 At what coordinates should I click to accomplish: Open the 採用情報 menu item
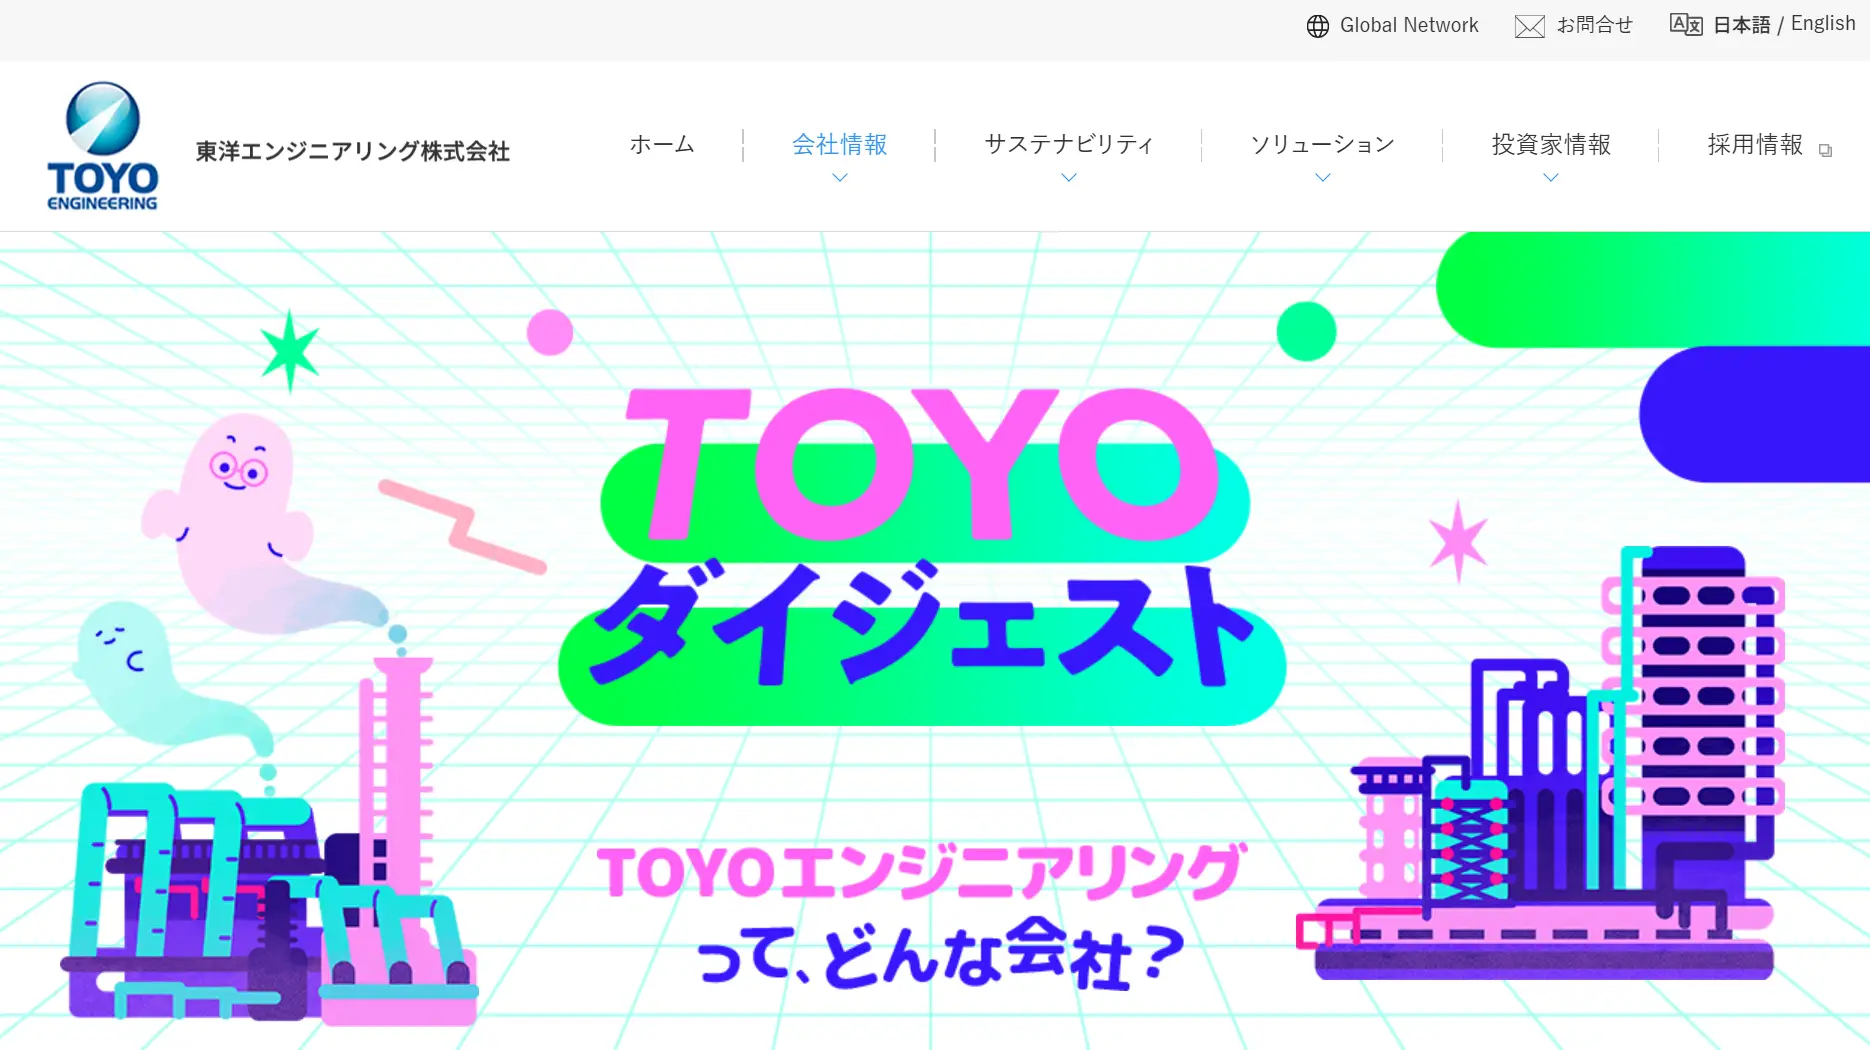(x=1755, y=145)
